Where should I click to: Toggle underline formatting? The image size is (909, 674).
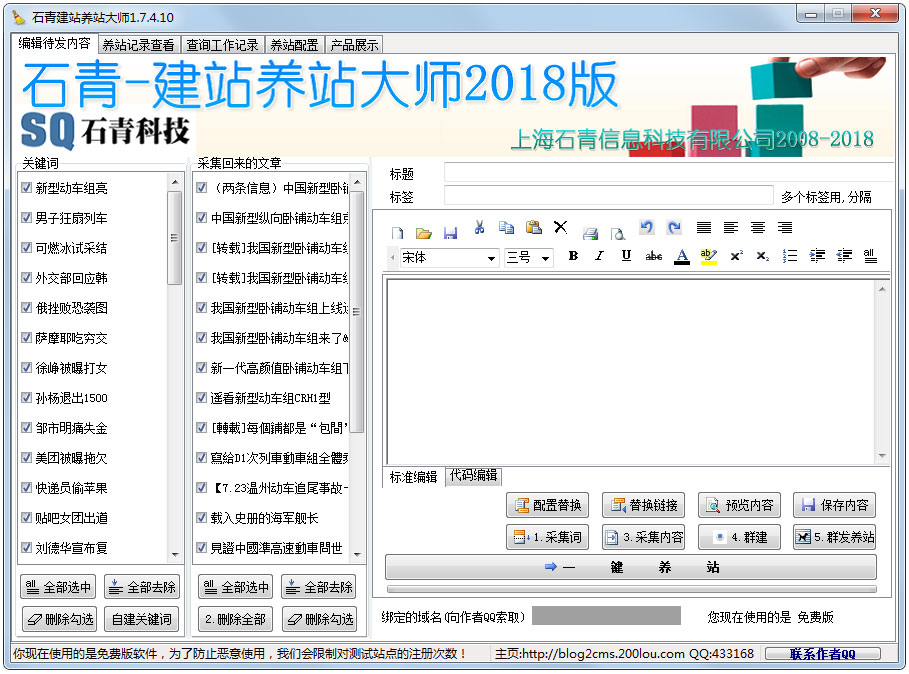[x=626, y=256]
